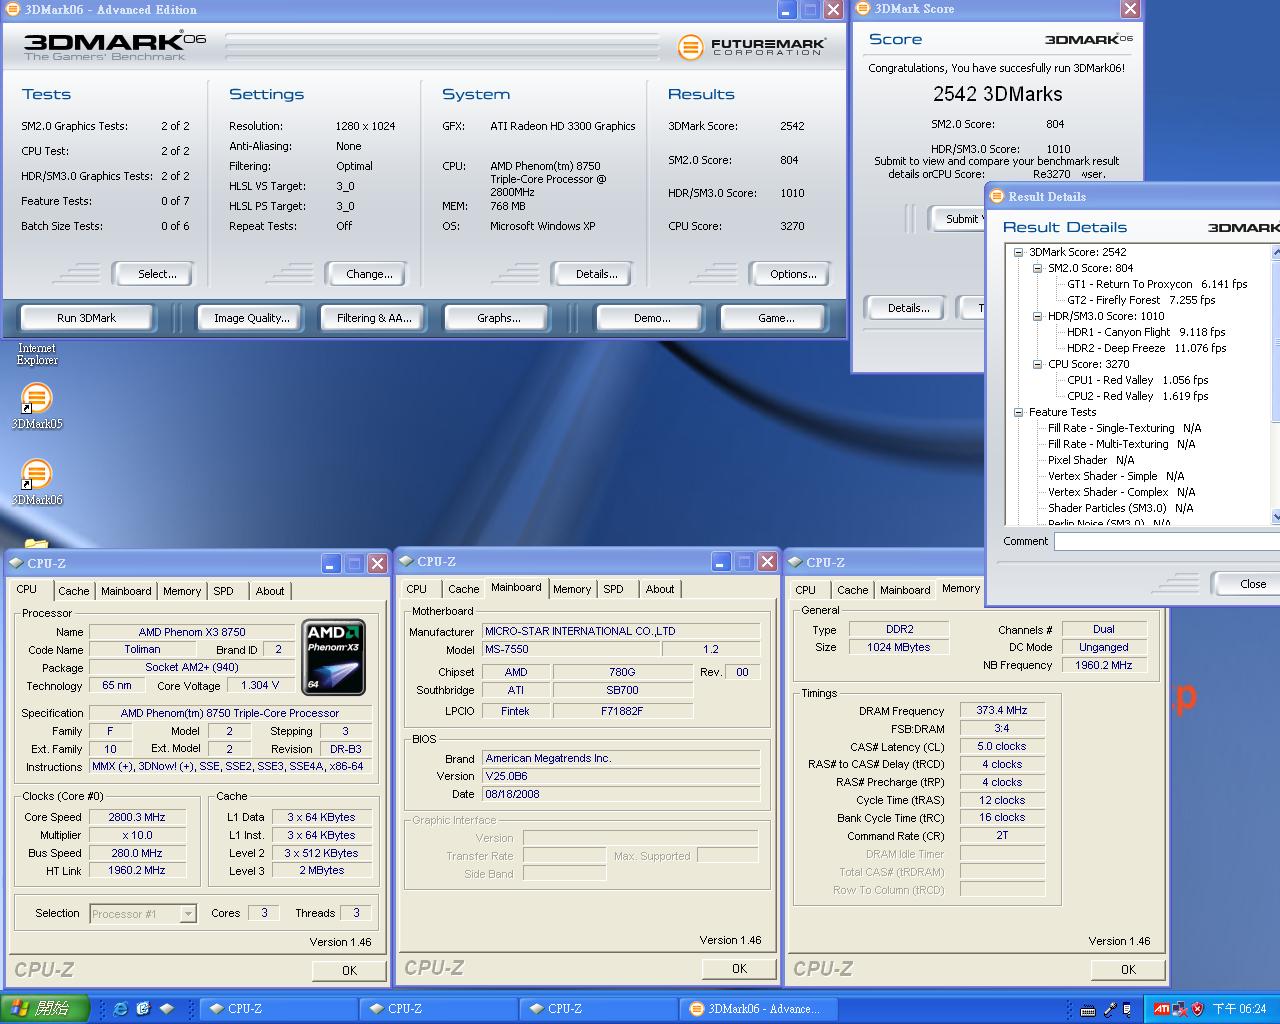Click the red security shield tray icon
This screenshot has width=1280, height=1024.
(x=1197, y=1009)
